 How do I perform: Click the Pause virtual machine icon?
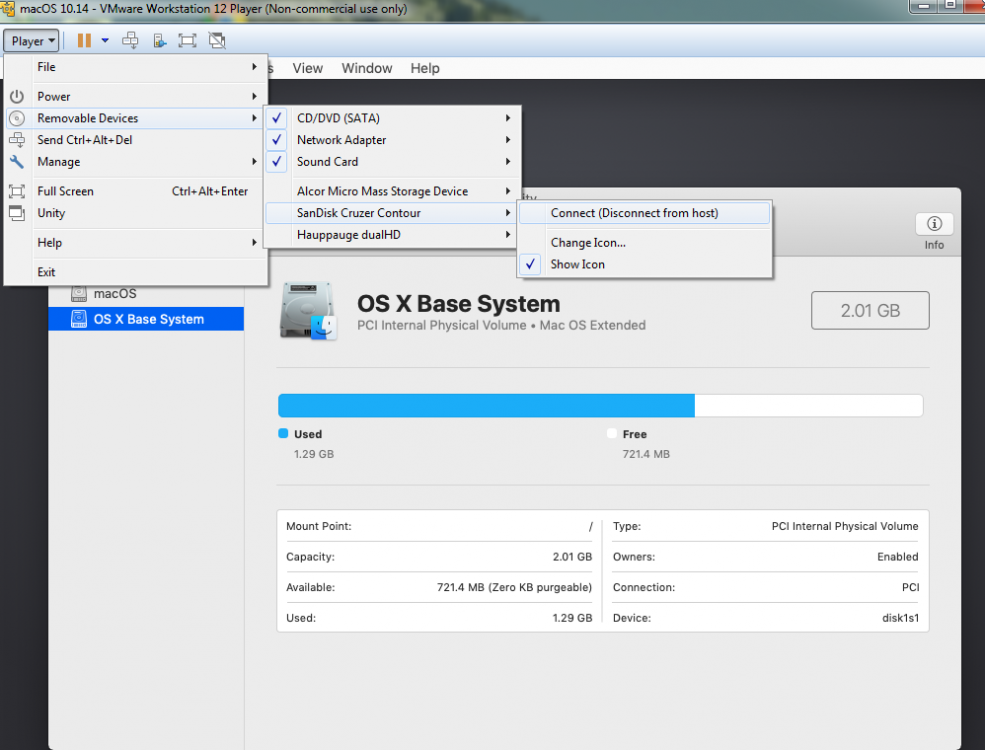coord(84,41)
